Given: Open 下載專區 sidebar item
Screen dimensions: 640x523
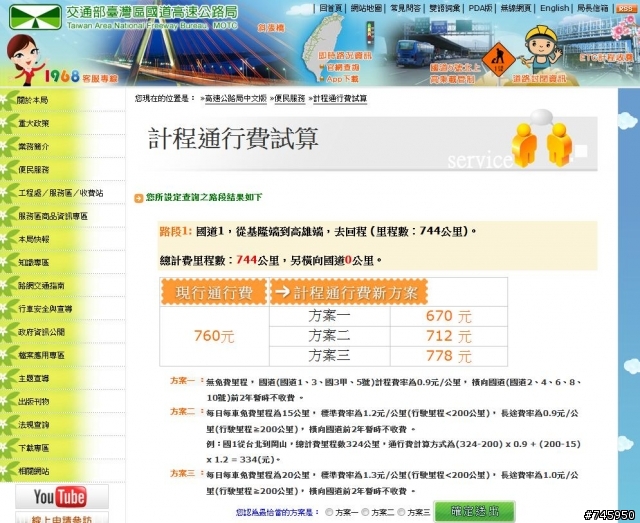Looking at the screenshot, I should point(33,448).
